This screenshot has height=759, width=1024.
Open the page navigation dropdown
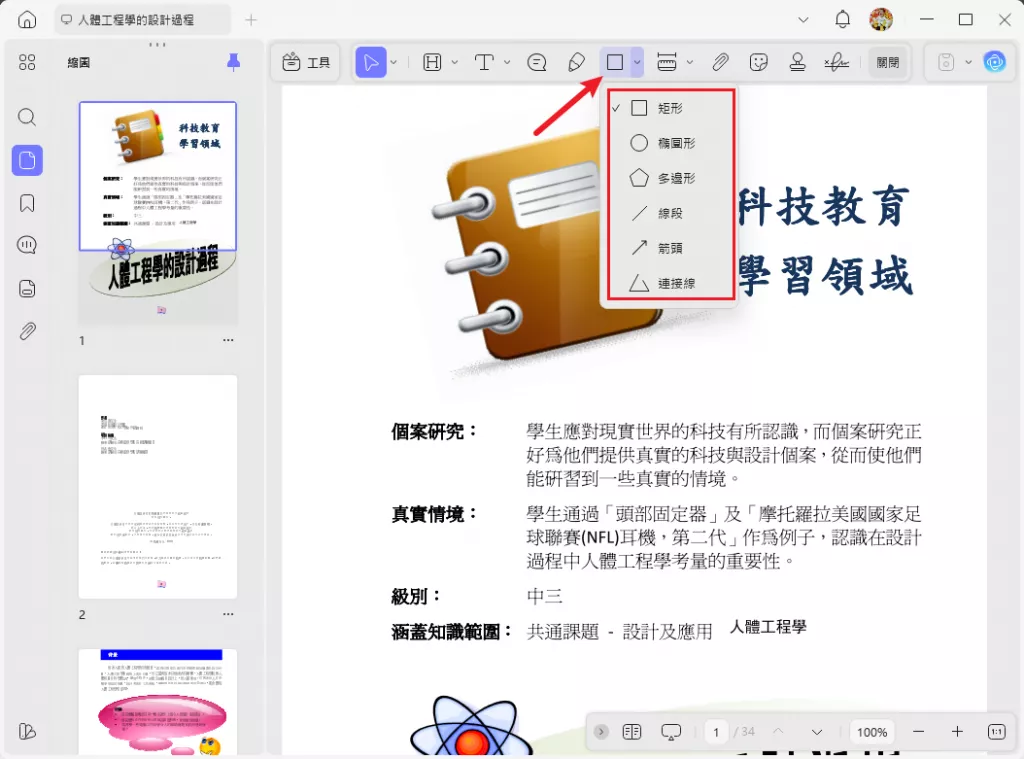pyautogui.click(x=815, y=731)
